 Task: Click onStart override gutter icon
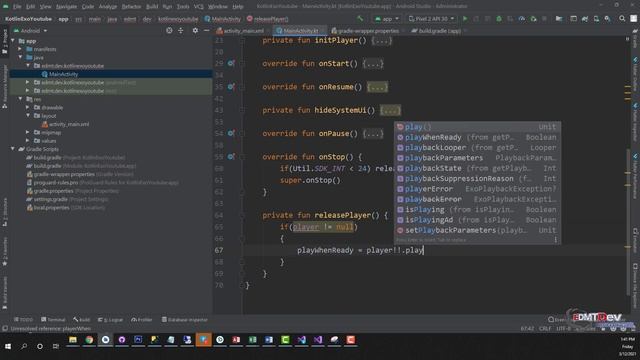pyautogui.click(x=231, y=63)
